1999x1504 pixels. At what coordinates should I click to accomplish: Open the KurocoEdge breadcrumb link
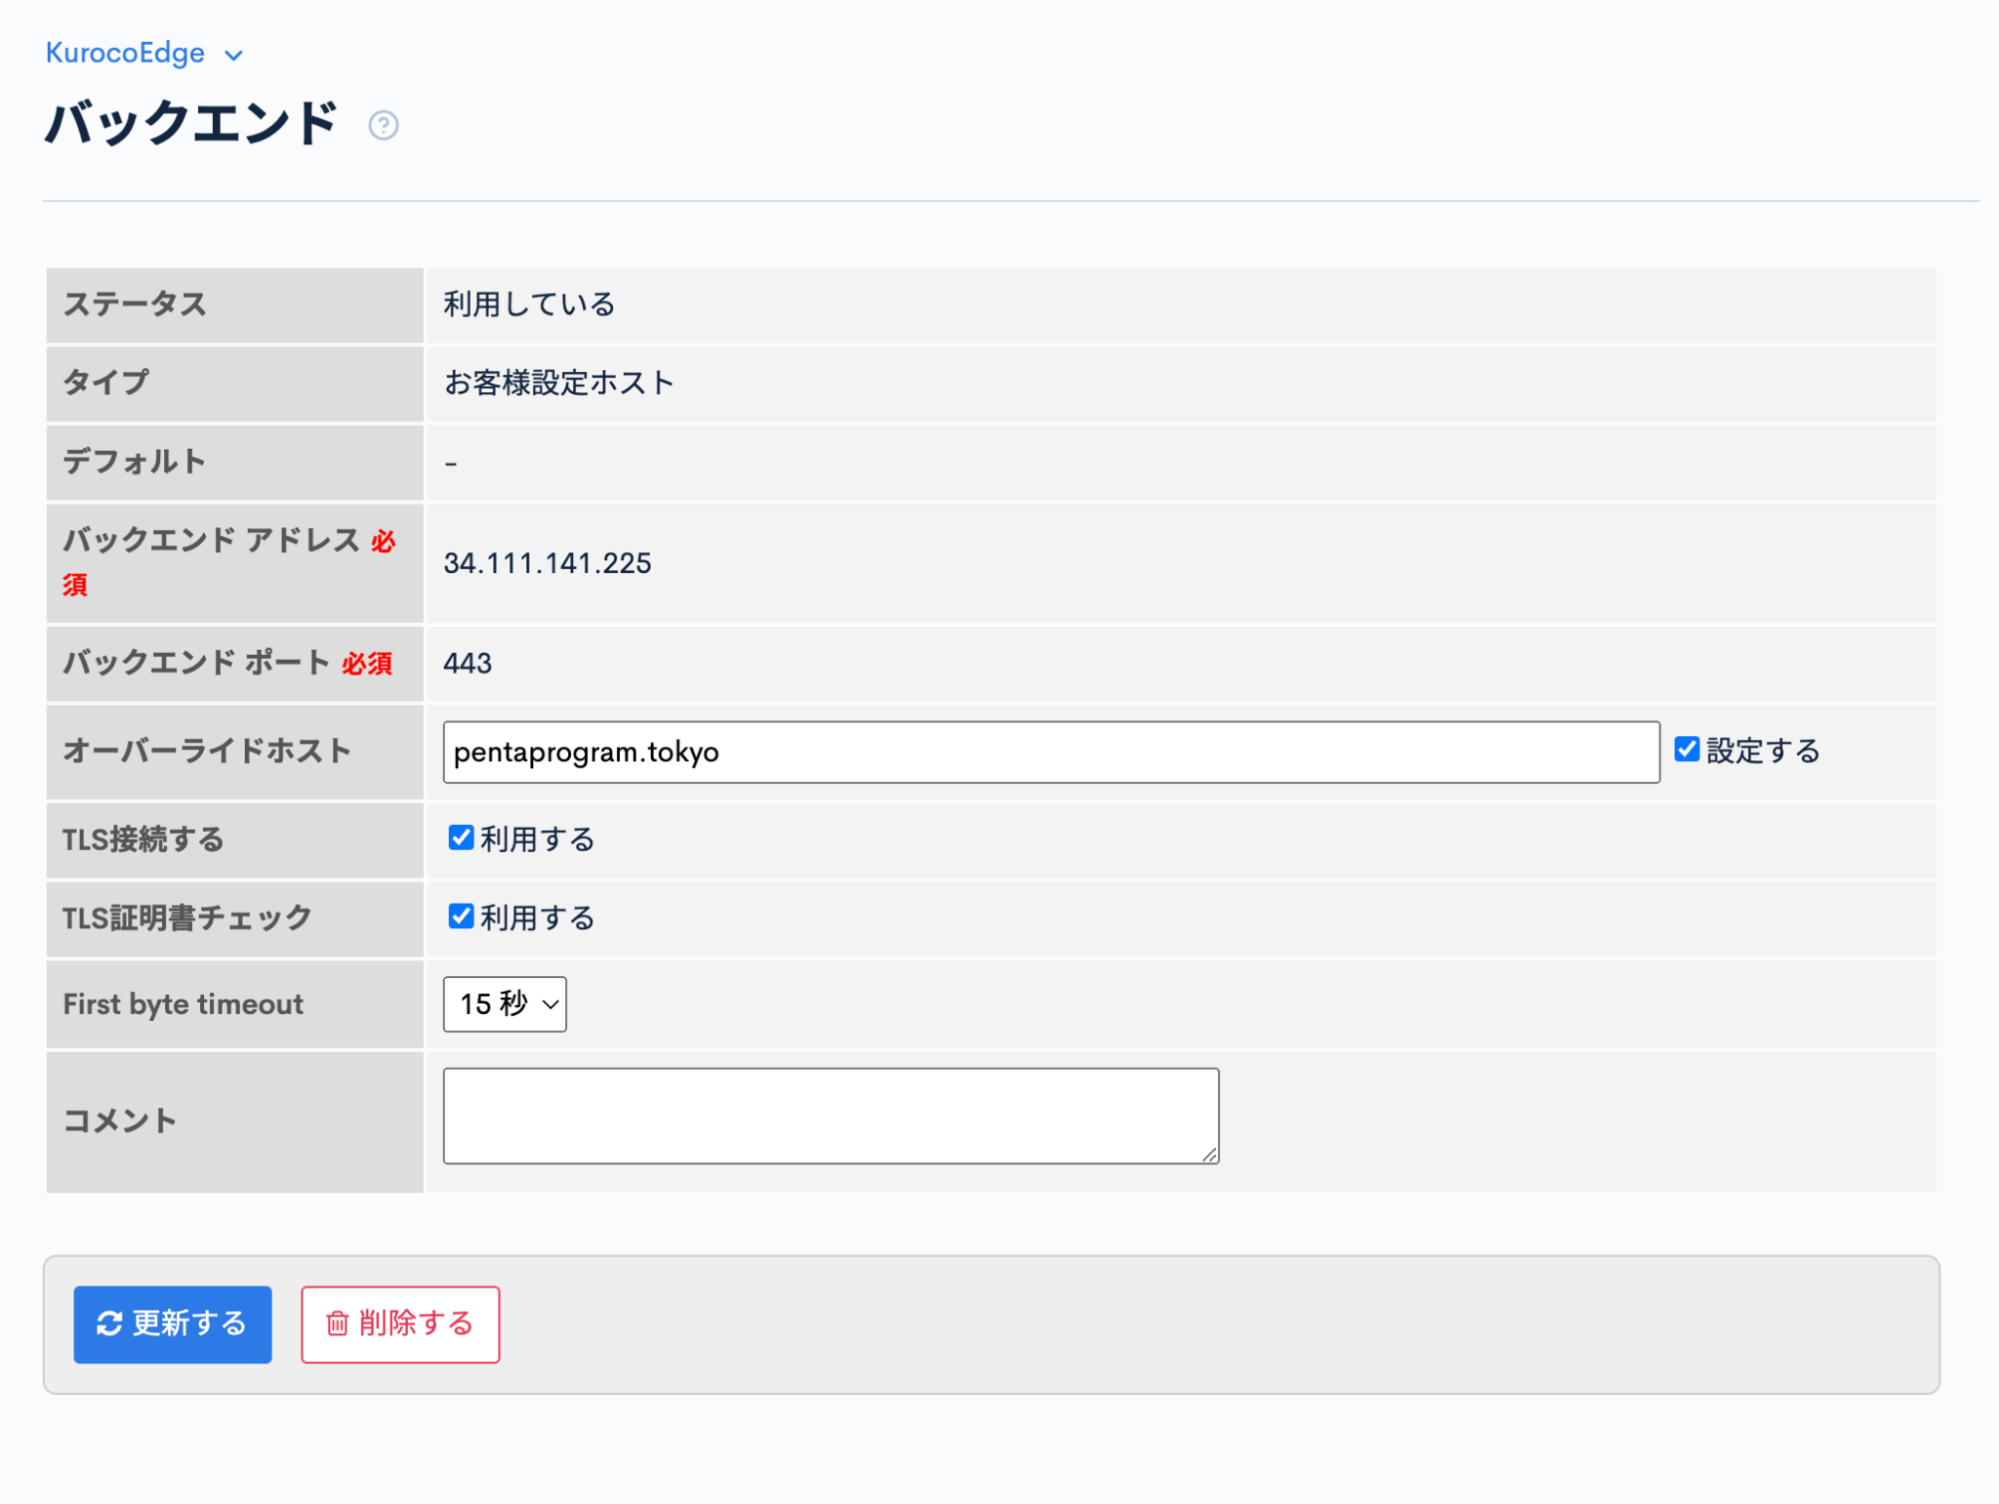click(x=125, y=53)
